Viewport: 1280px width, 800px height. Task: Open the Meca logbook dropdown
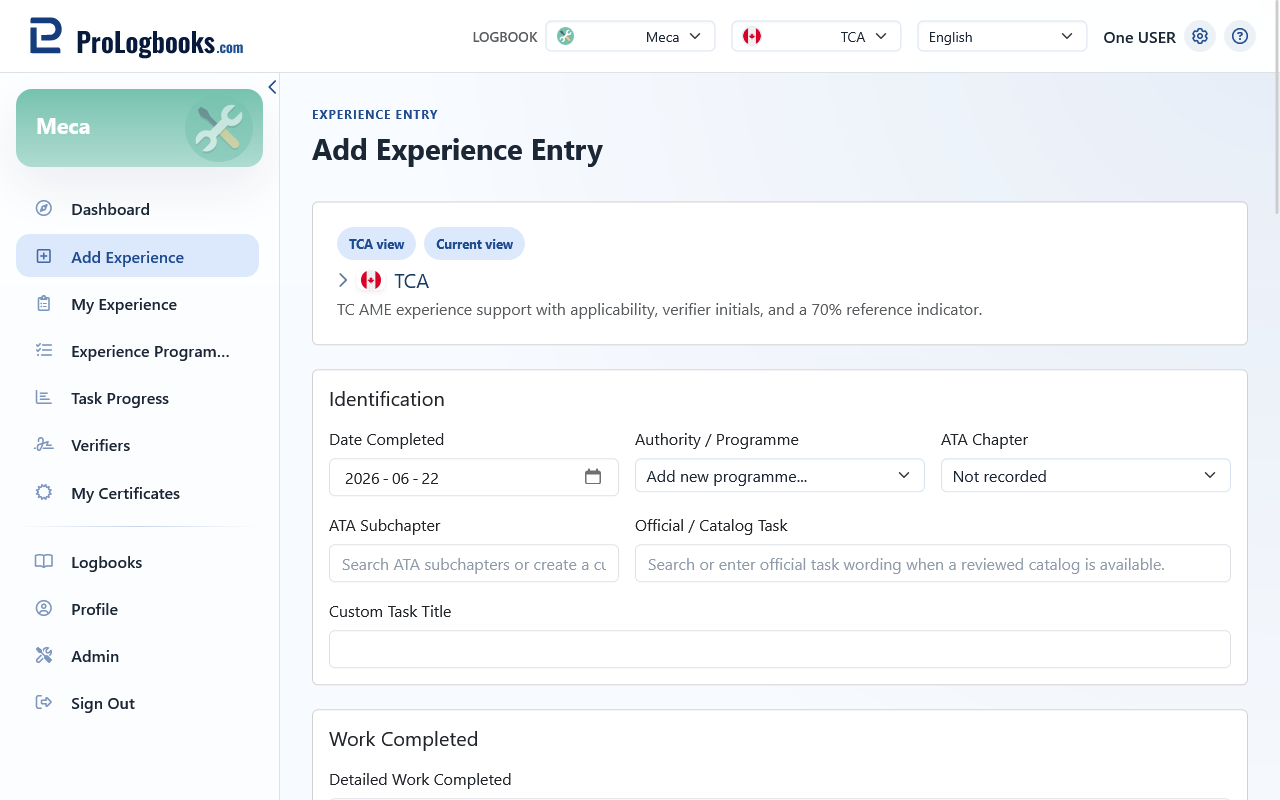(x=630, y=36)
